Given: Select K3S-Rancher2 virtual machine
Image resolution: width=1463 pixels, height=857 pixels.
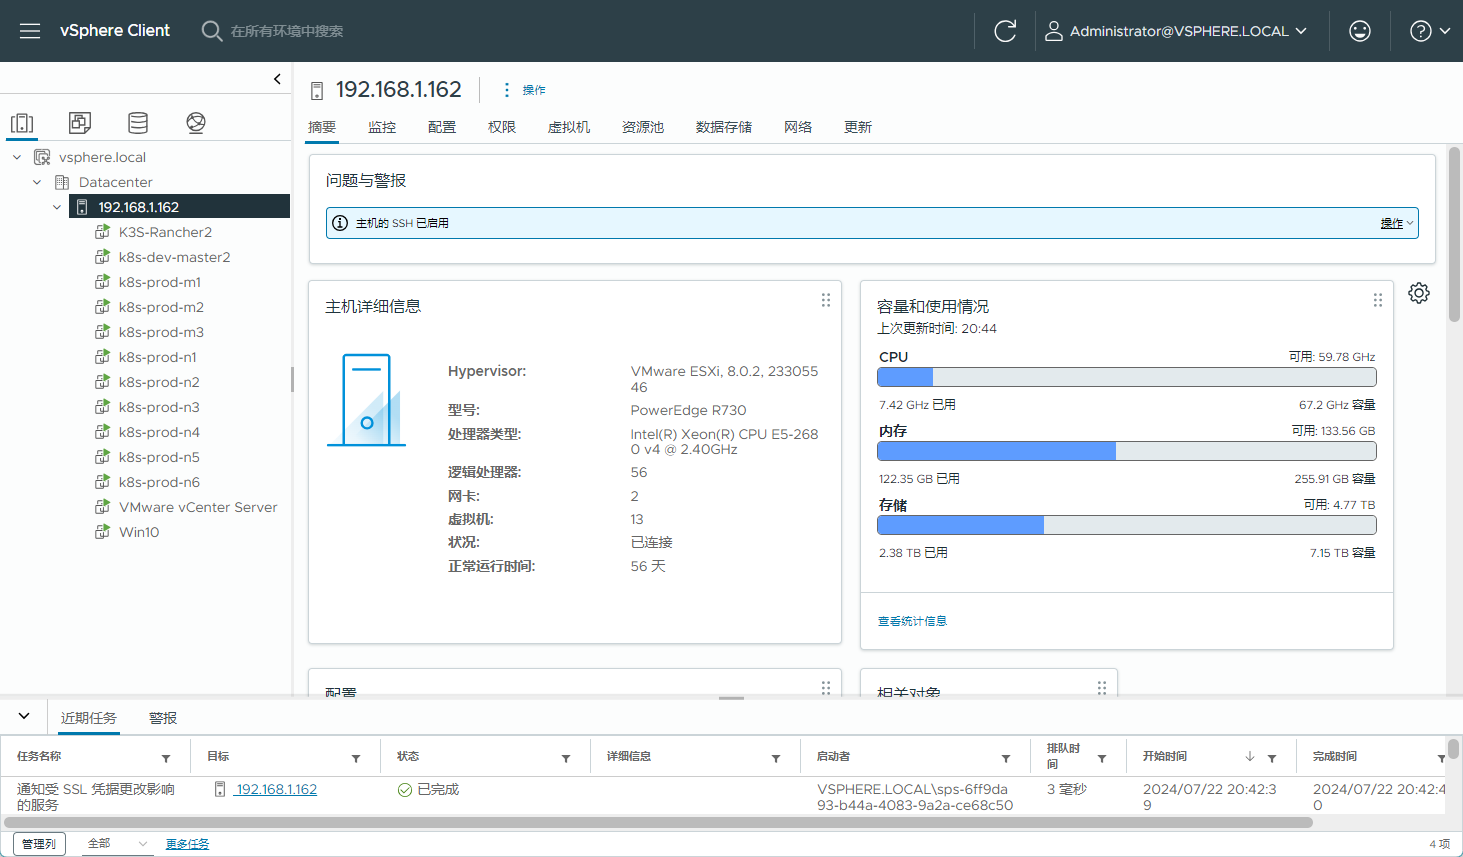Looking at the screenshot, I should pos(165,232).
